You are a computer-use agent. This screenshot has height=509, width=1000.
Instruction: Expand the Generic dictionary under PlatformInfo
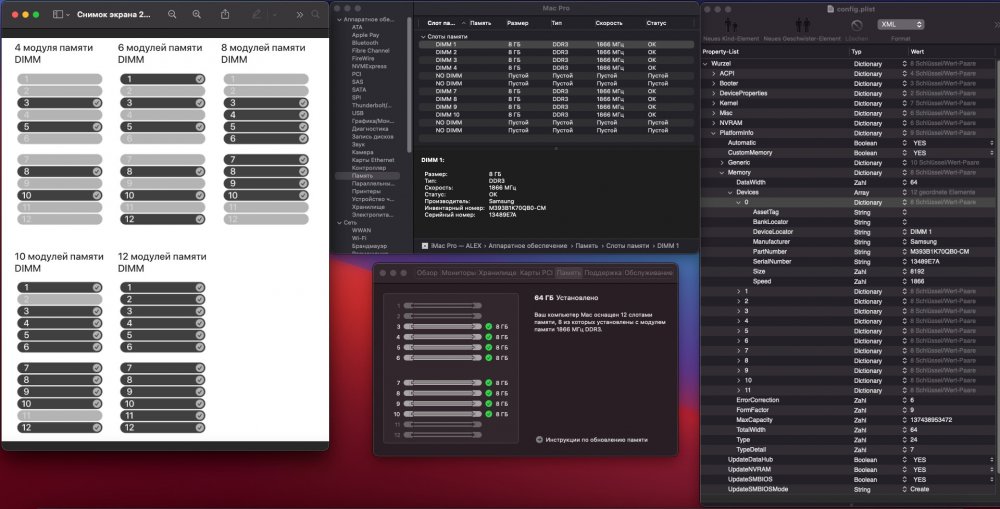(x=722, y=163)
